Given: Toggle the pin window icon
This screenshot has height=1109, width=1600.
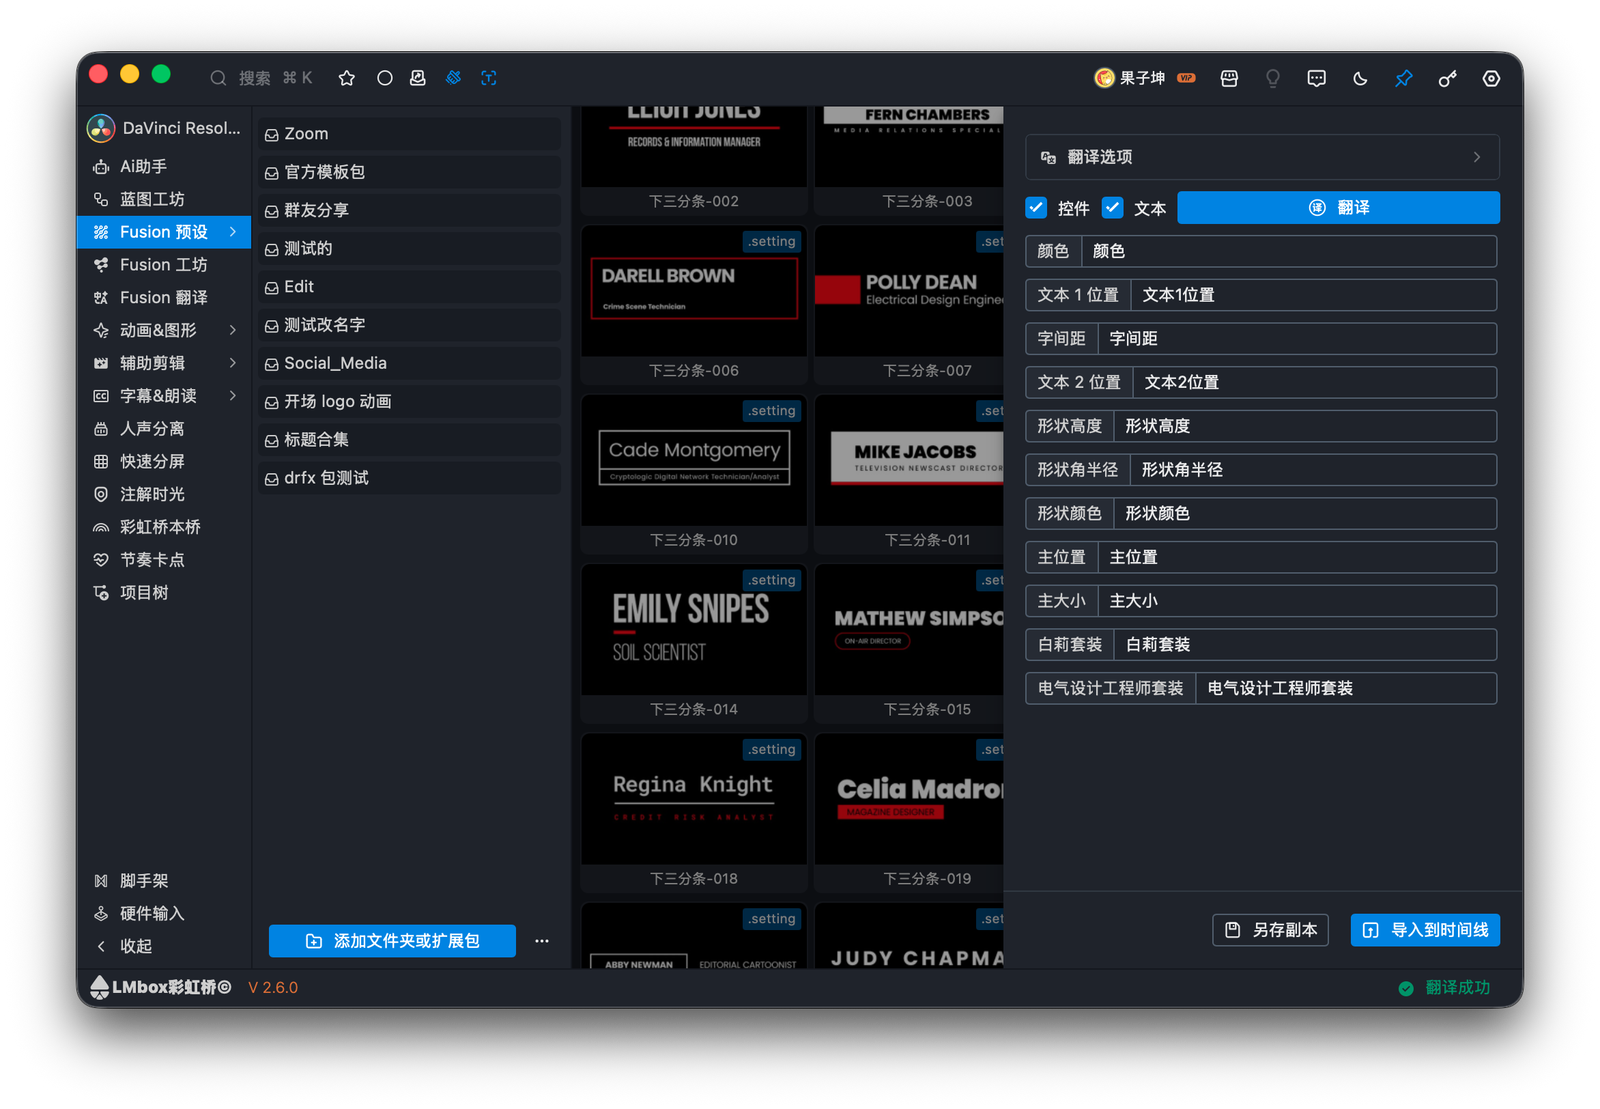Looking at the screenshot, I should (x=1404, y=78).
